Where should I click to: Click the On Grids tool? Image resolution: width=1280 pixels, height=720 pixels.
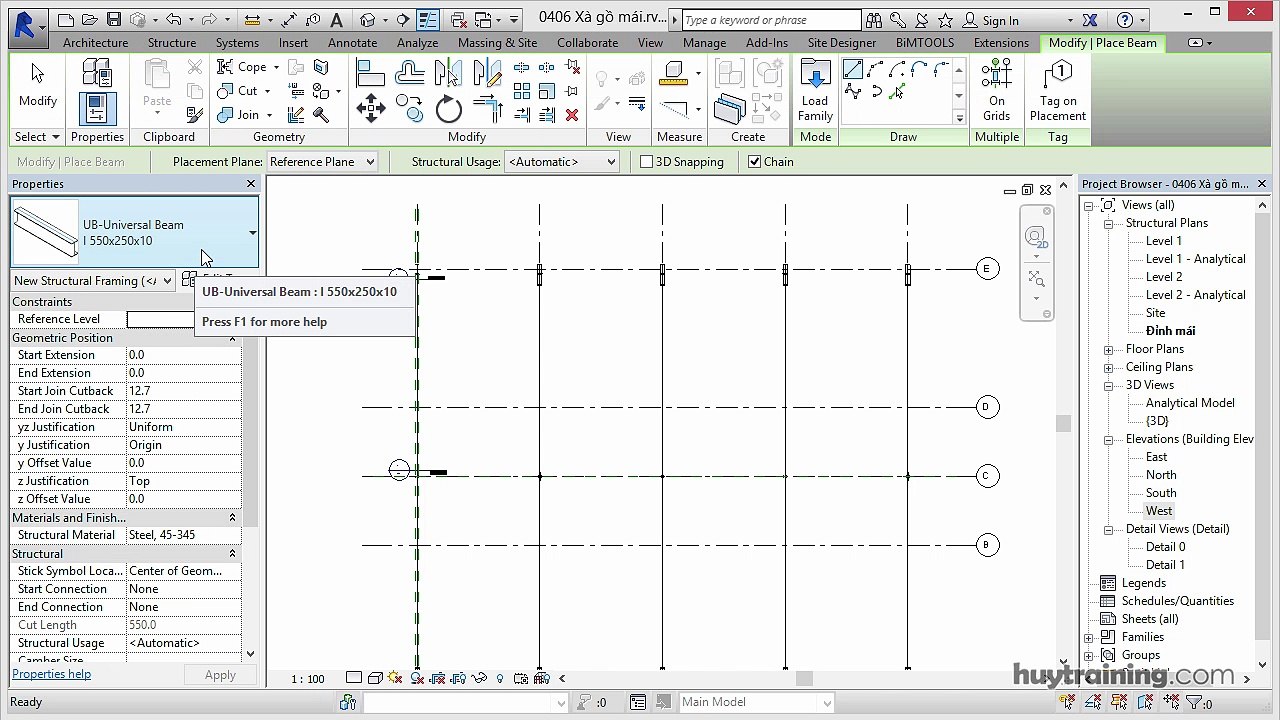tap(996, 91)
